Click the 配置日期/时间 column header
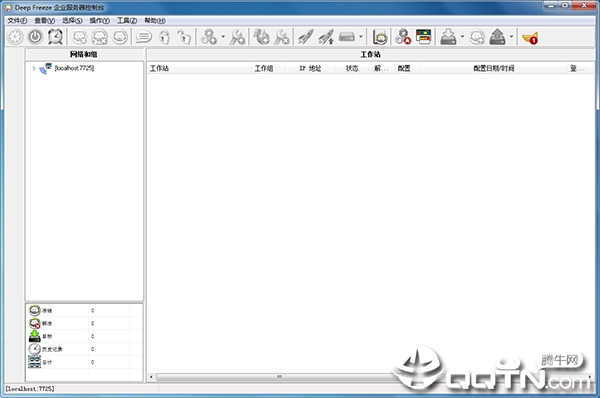This screenshot has height=398, width=600. pyautogui.click(x=494, y=69)
